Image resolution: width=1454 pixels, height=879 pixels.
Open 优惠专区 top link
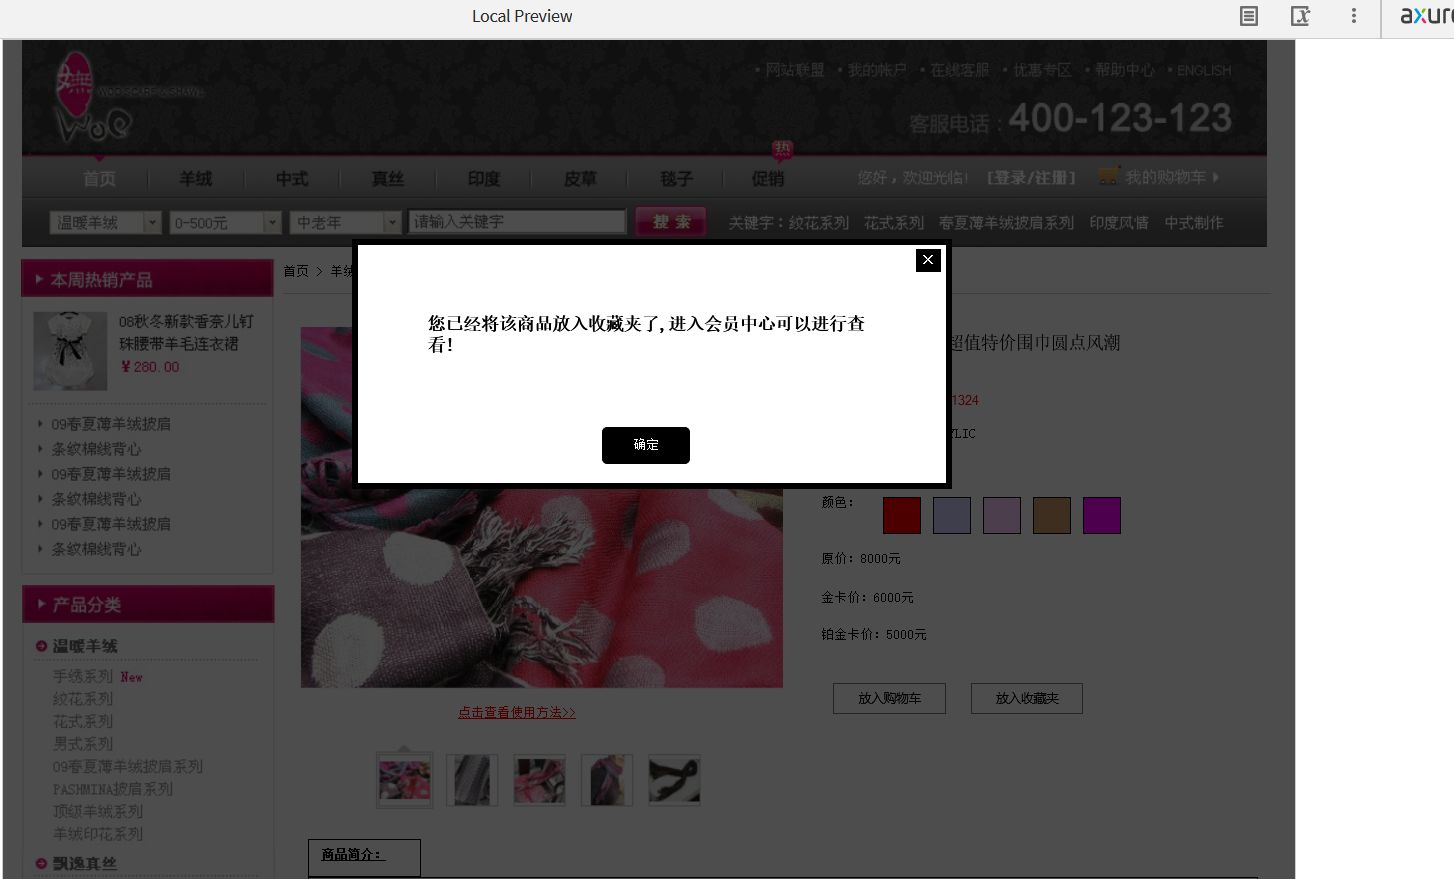tap(1042, 70)
